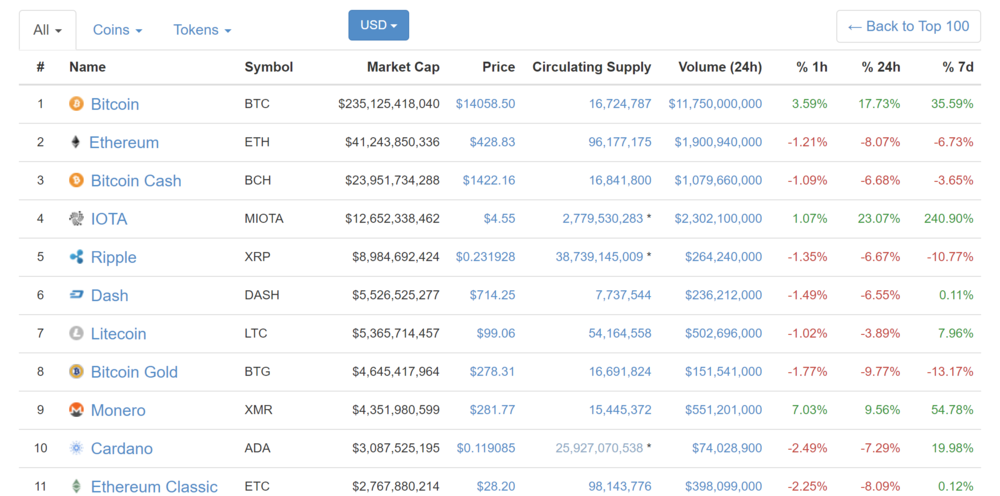Click the Litecoin logo icon
1000x496 pixels.
pos(76,334)
